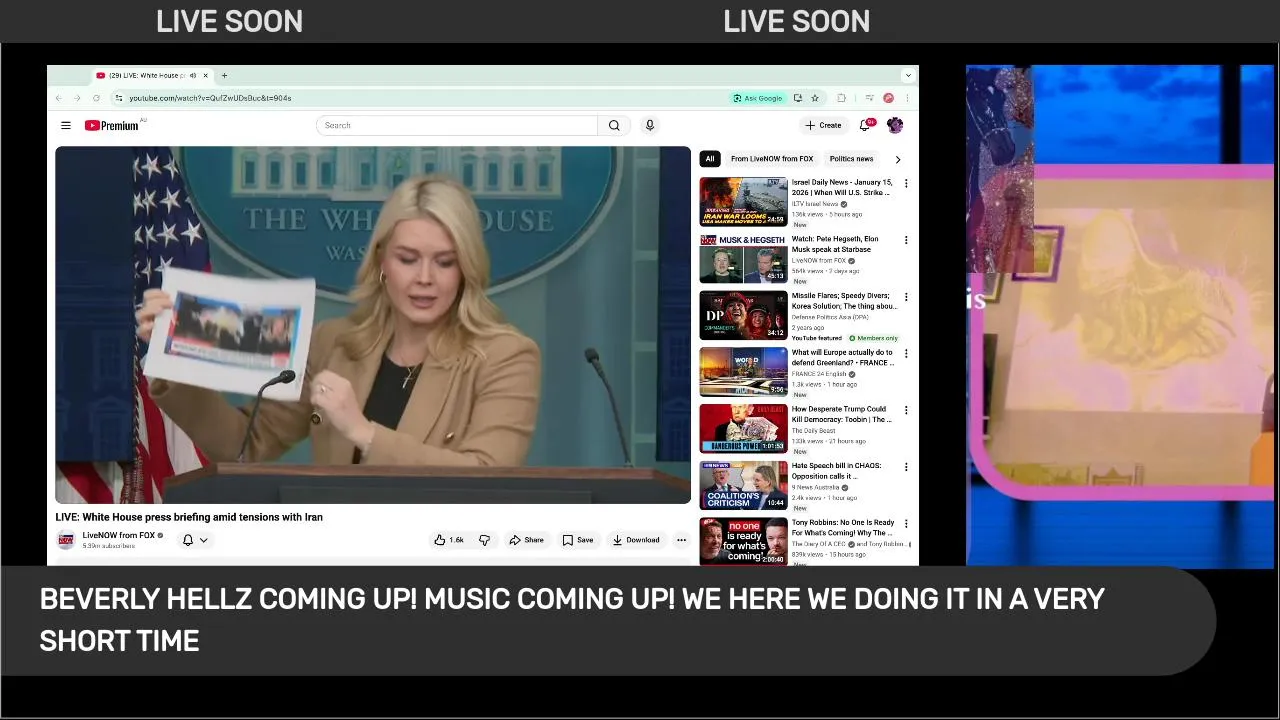Open LiveNOW from FOX channel name

point(118,536)
